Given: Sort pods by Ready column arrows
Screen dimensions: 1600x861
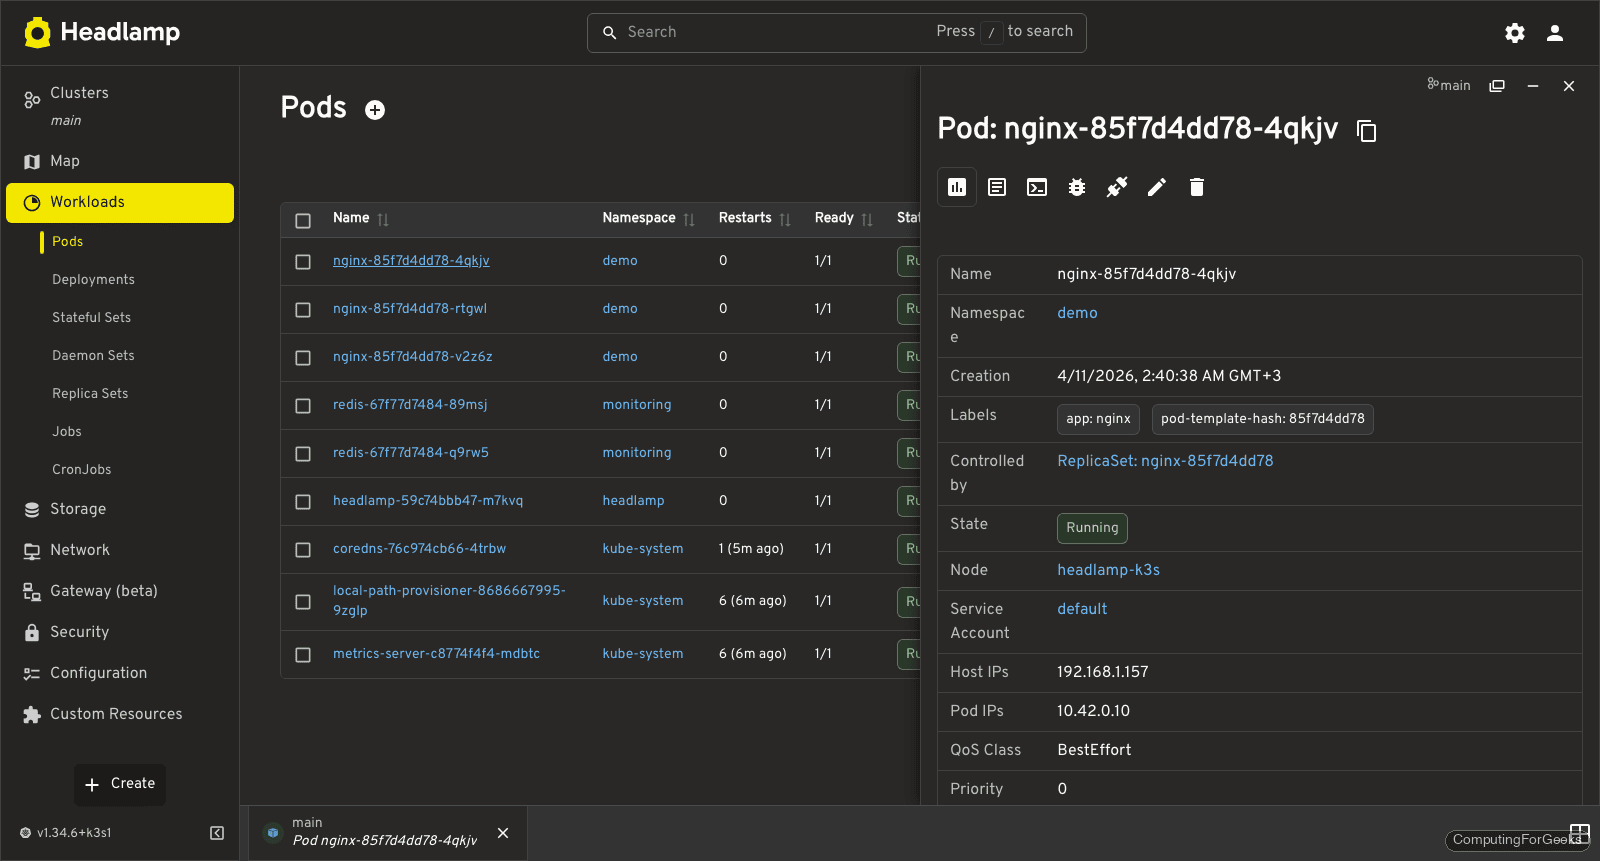Looking at the screenshot, I should coord(867,220).
